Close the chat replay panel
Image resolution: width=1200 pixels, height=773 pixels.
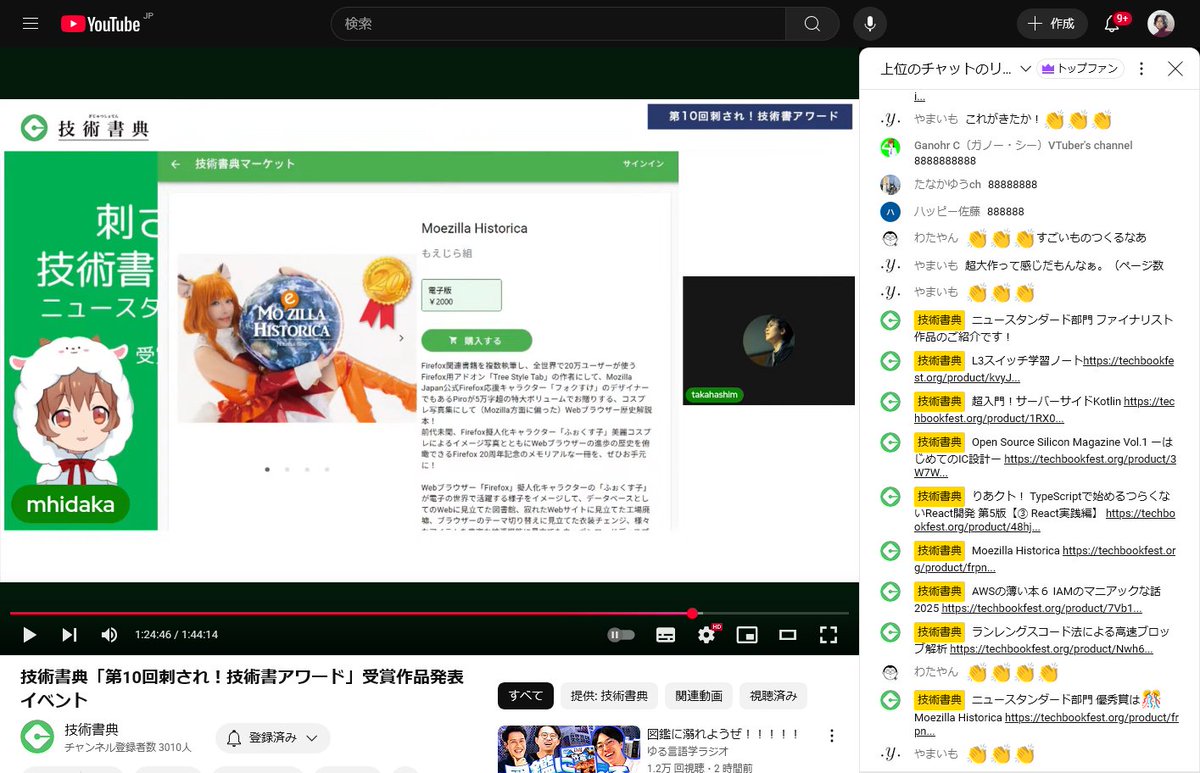click(x=1176, y=69)
